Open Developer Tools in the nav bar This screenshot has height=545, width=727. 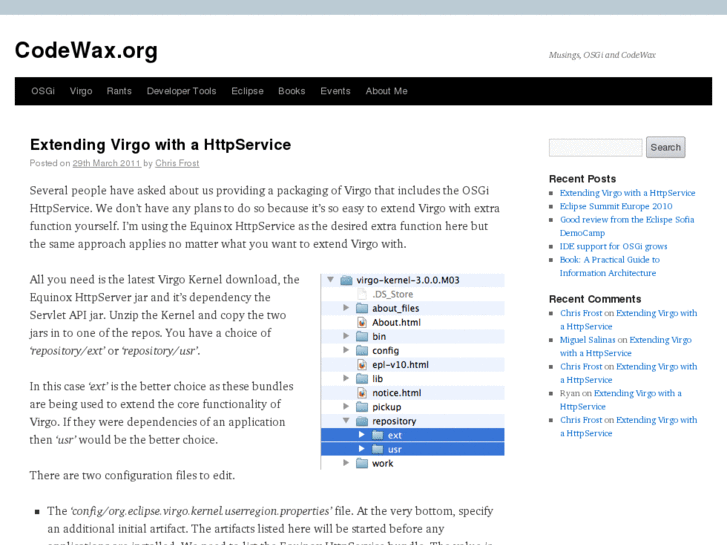coord(181,91)
